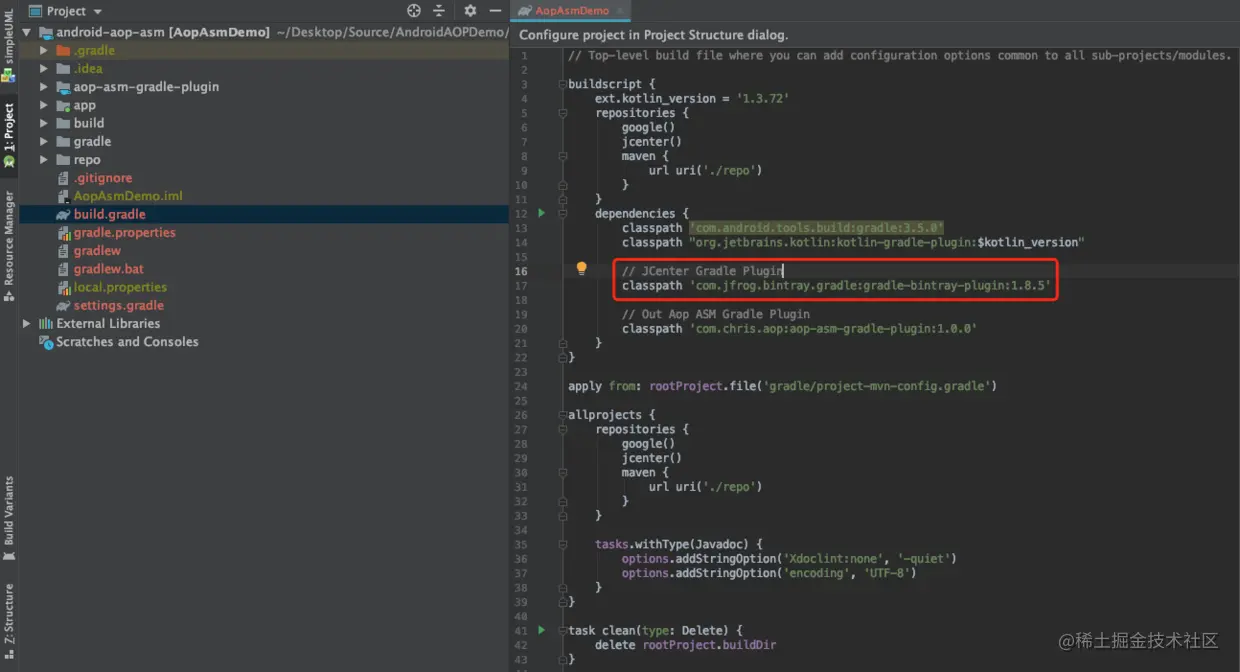1240x672 pixels.
Task: Click 'delete rootProject.buildDir' on line 42
Action: tap(685, 645)
